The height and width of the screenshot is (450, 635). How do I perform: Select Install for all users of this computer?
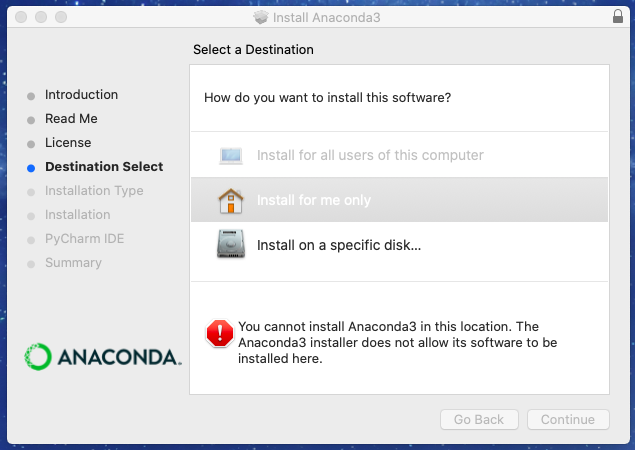coord(399,155)
